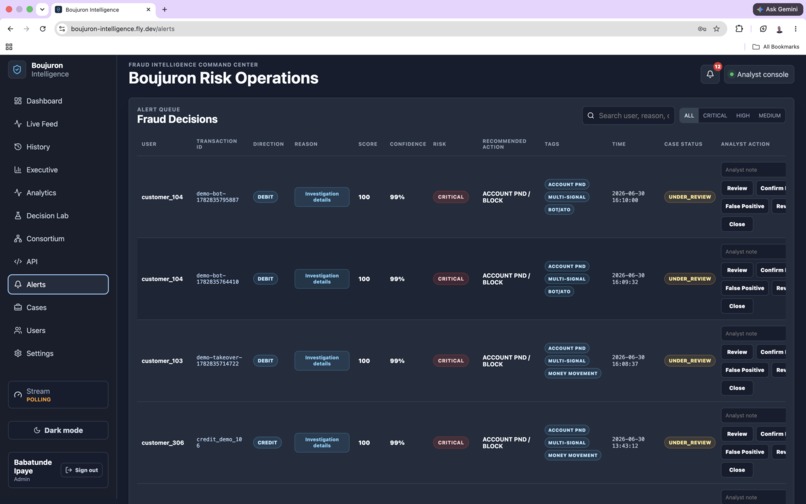Screen dimensions: 806x504
Task: Filter alerts by MEDIUM
Action: 770,116
